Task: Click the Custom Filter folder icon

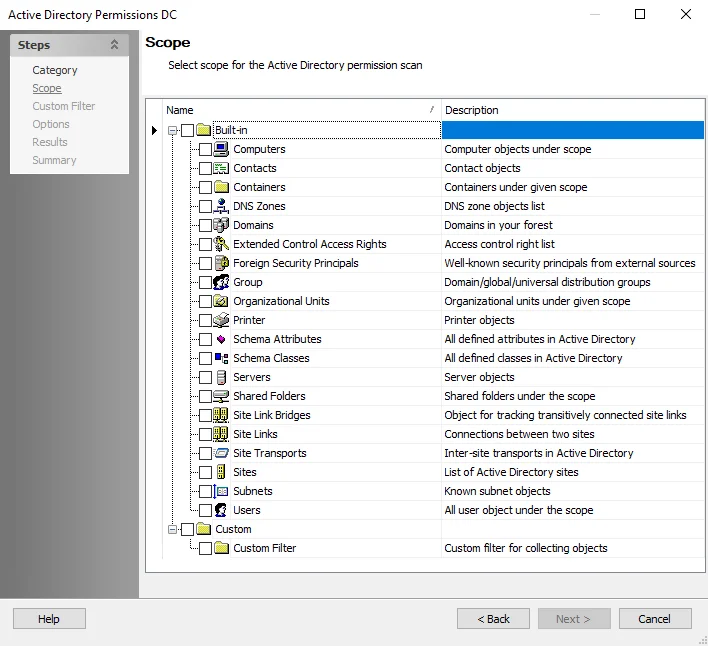Action: pyautogui.click(x=221, y=548)
